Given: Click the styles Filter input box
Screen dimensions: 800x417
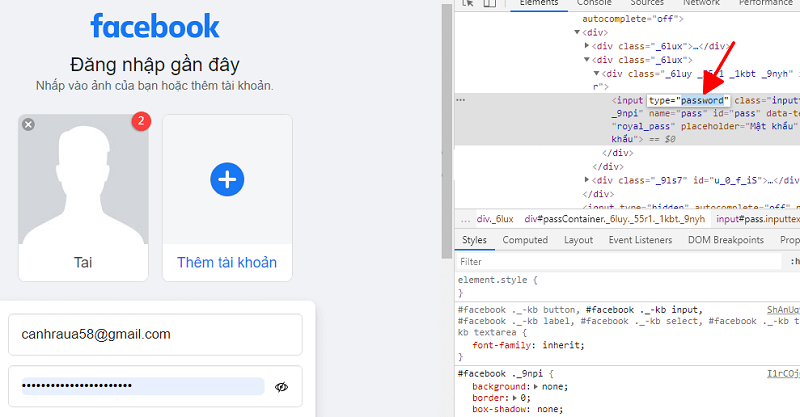Looking at the screenshot, I should (x=619, y=262).
